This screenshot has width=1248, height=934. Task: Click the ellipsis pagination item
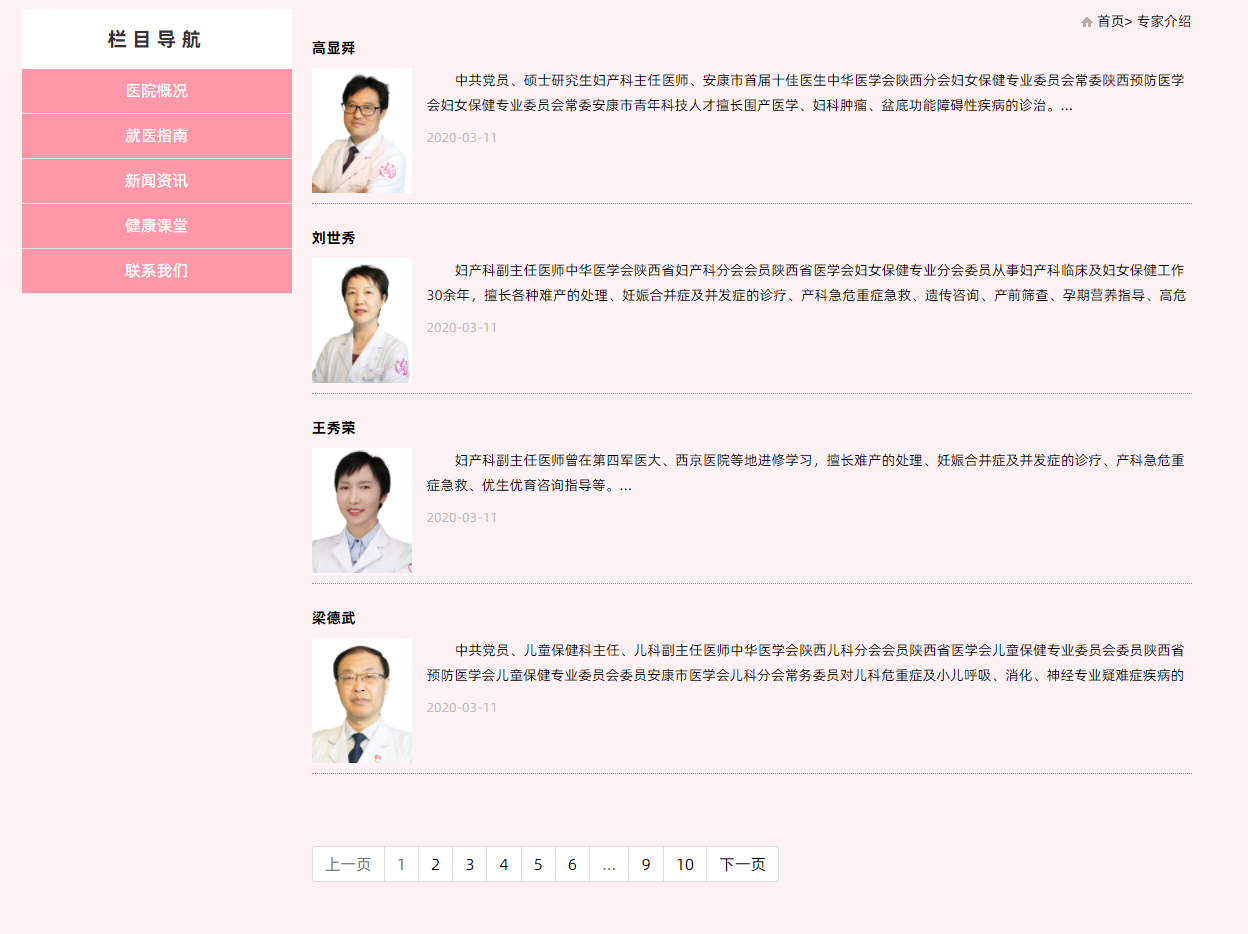(x=609, y=864)
